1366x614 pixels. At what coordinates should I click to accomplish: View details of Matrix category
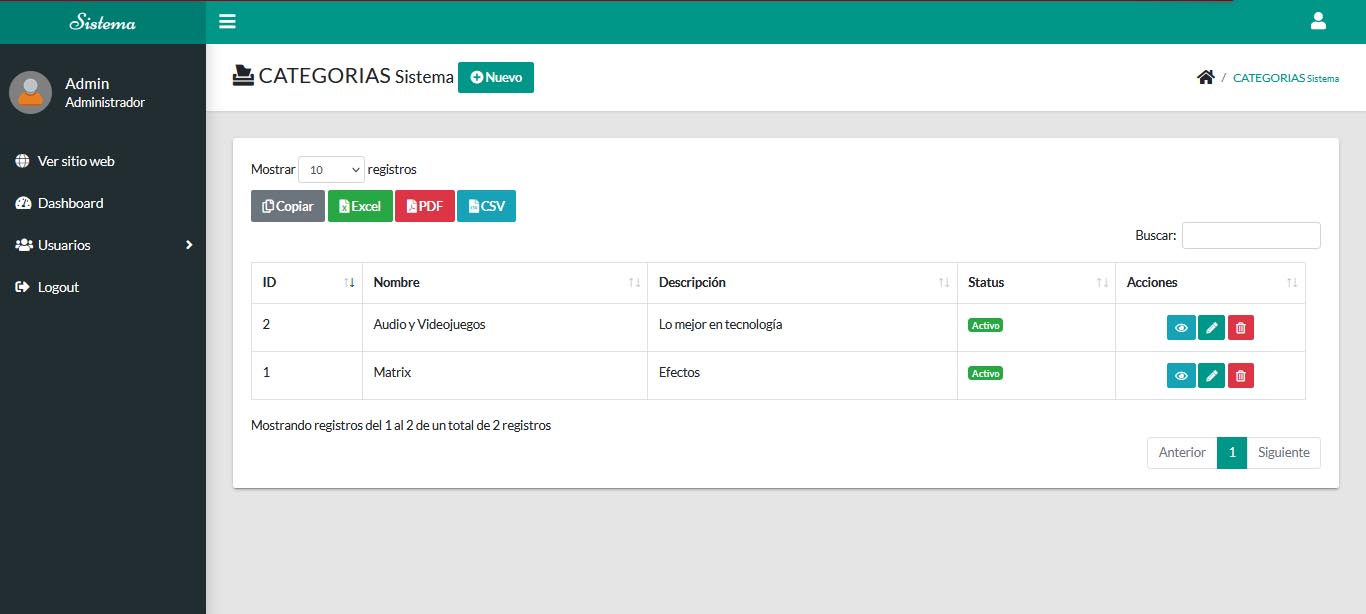click(x=1181, y=375)
